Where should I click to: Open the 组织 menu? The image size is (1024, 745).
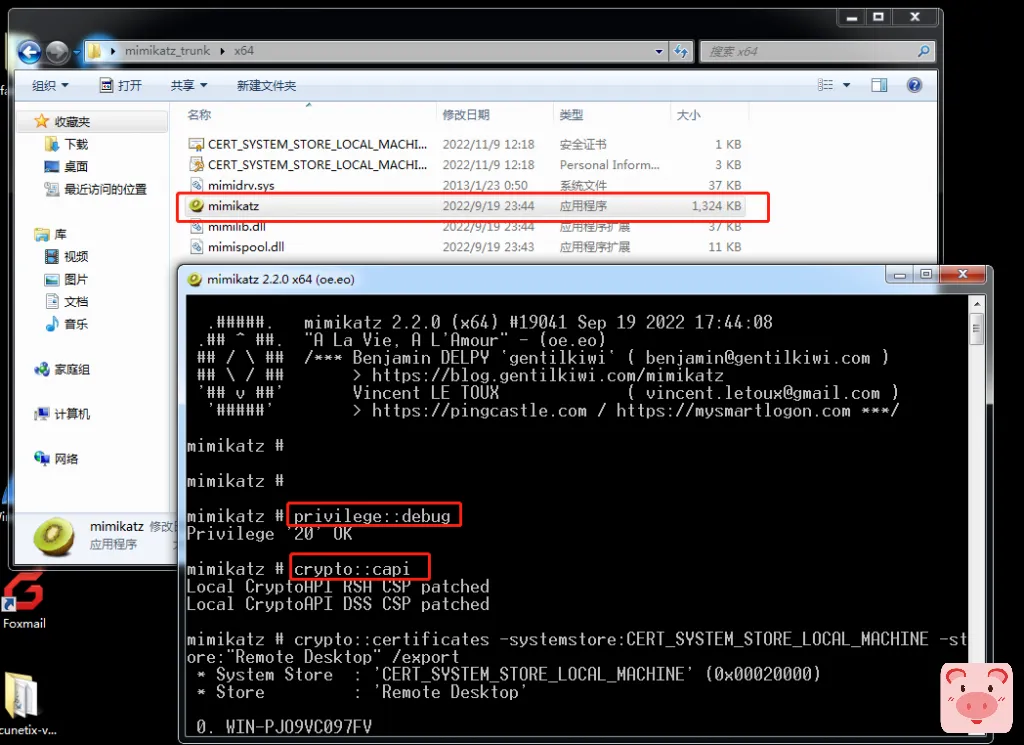pos(50,86)
